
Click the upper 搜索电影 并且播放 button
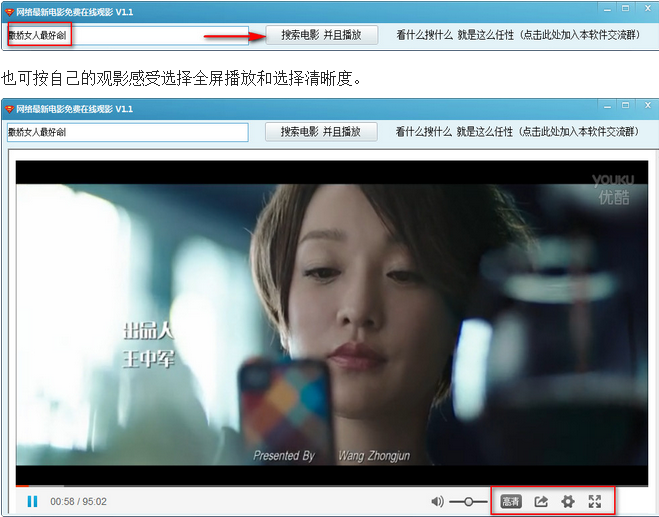[322, 35]
